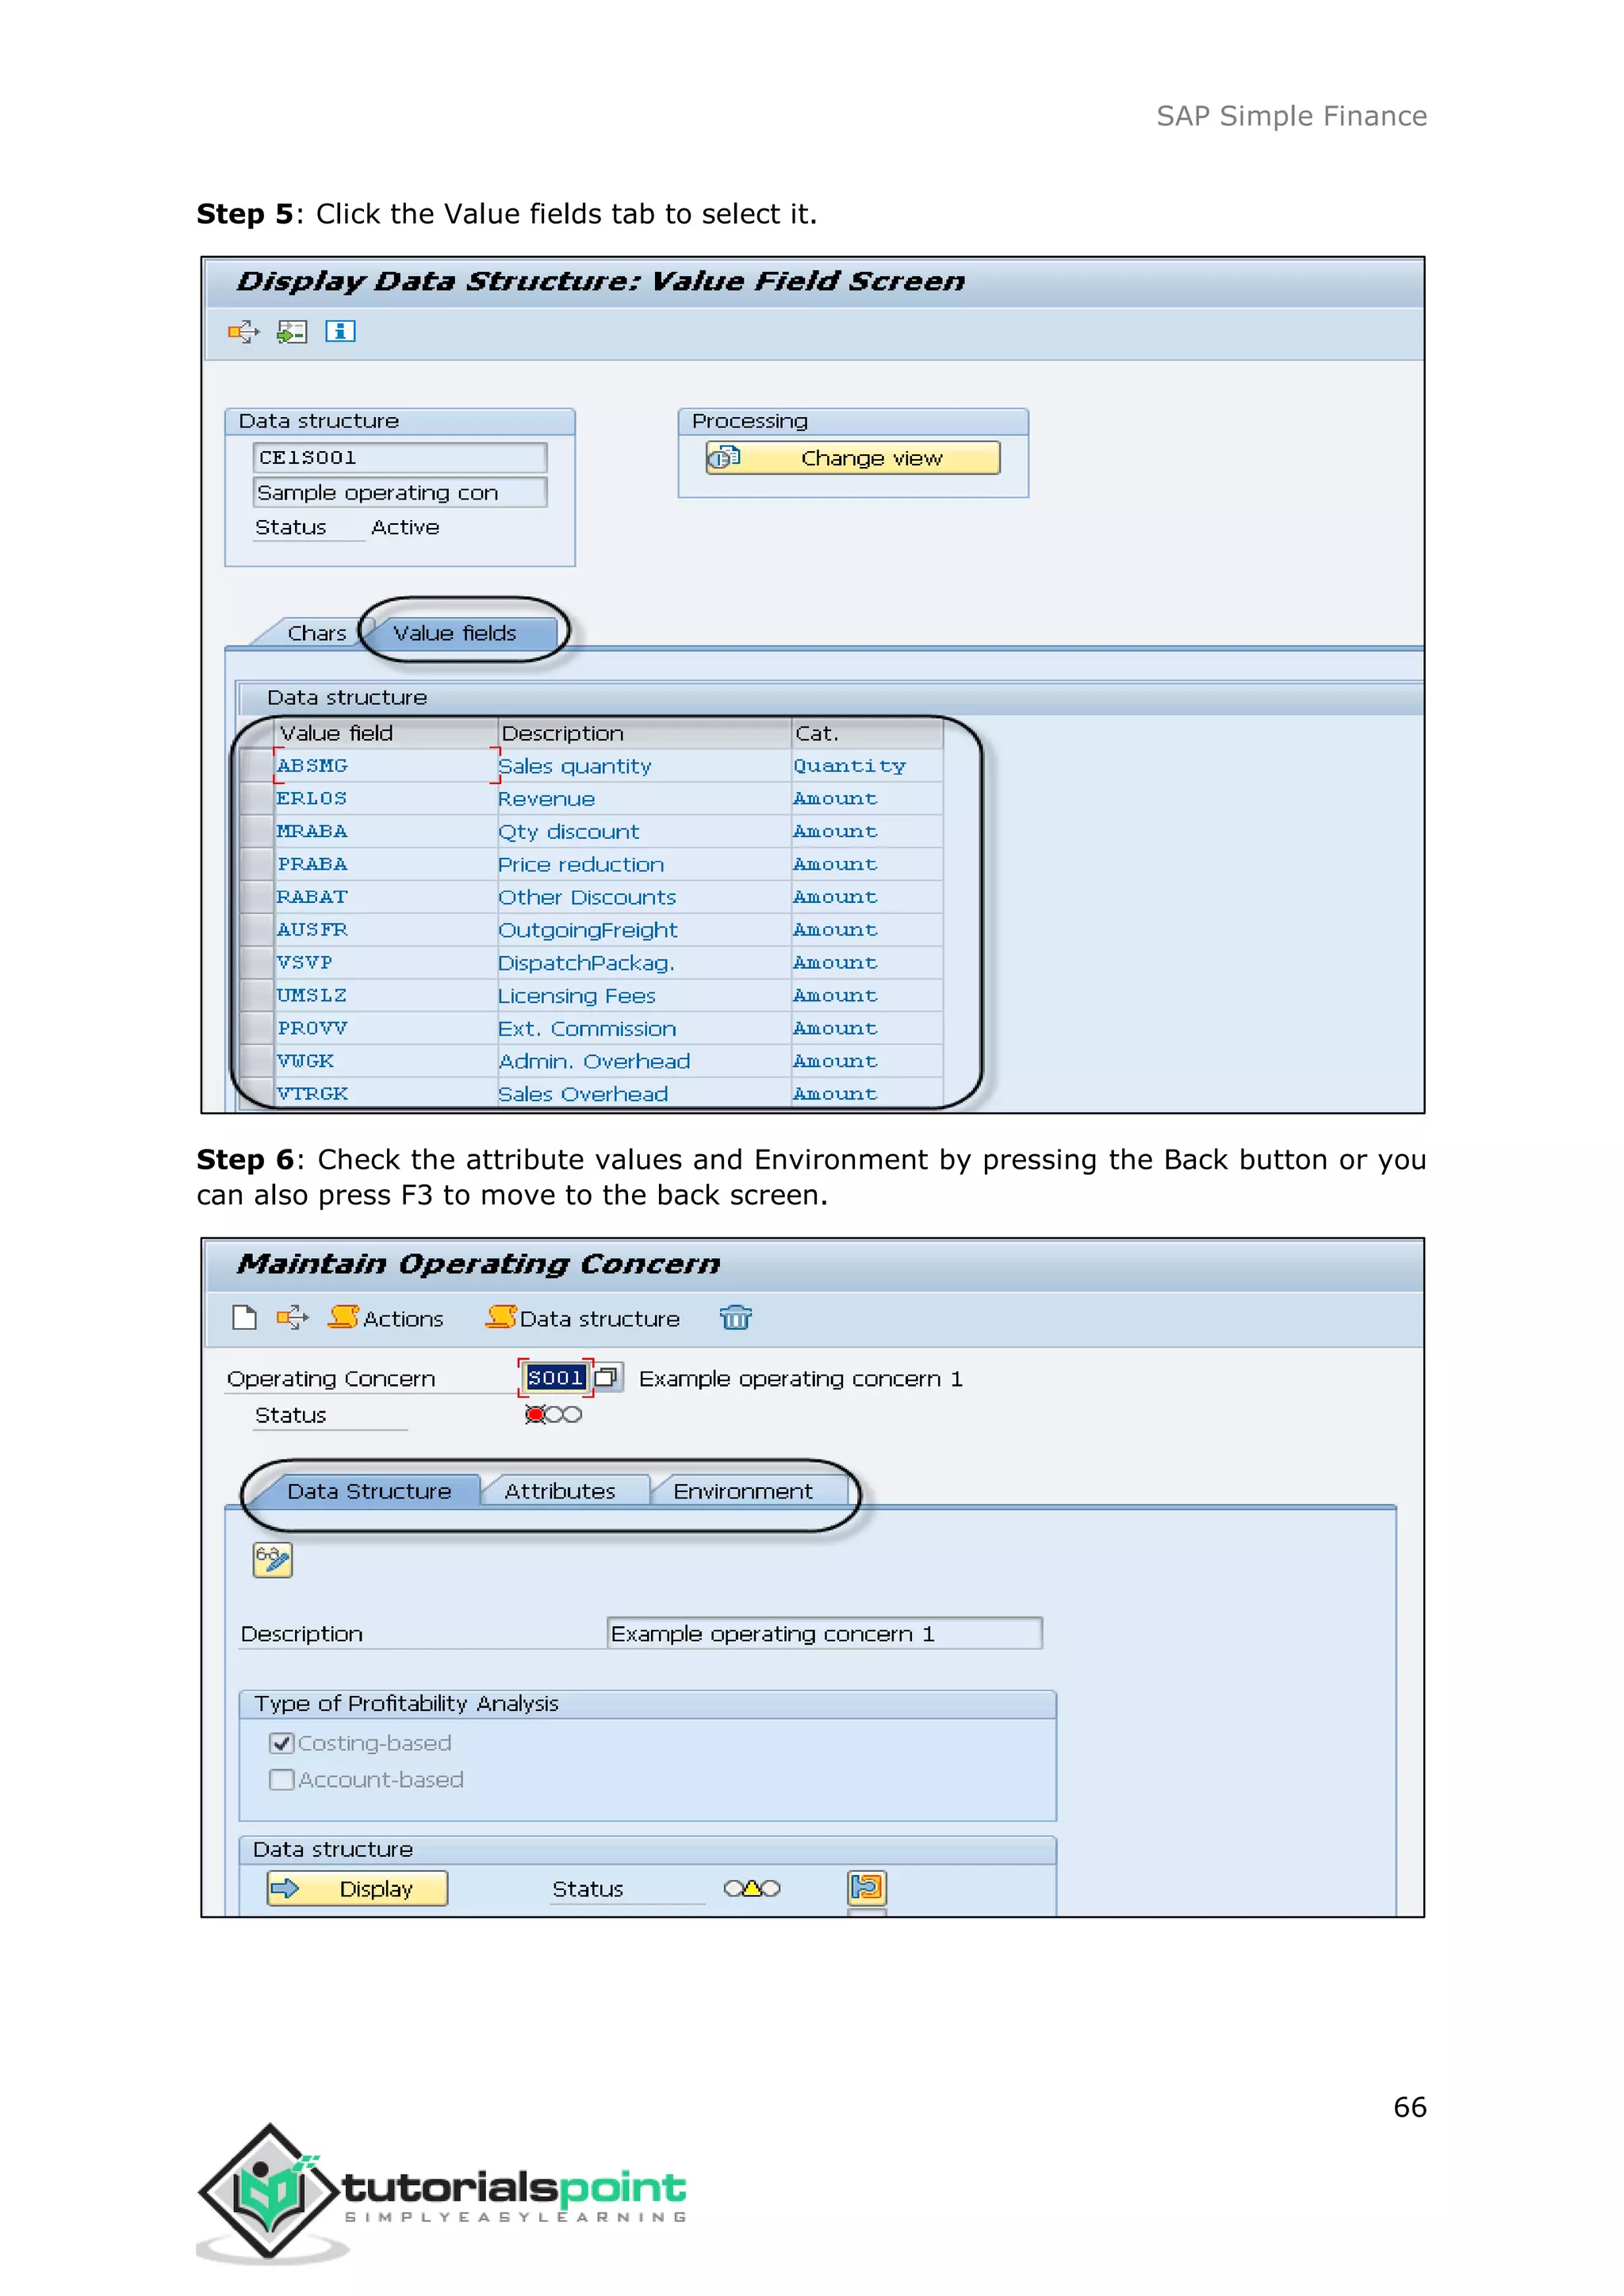This screenshot has height=2296, width=1624.
Task: Select the MRABA value field cell
Action: pyautogui.click(x=386, y=832)
